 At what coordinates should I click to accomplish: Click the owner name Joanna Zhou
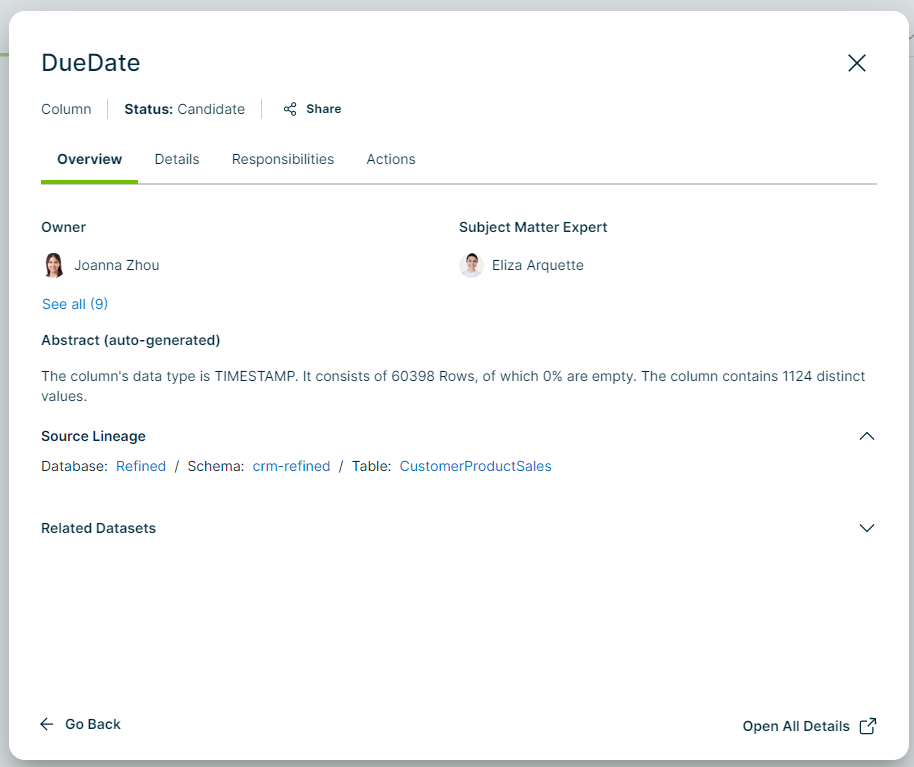tap(117, 265)
